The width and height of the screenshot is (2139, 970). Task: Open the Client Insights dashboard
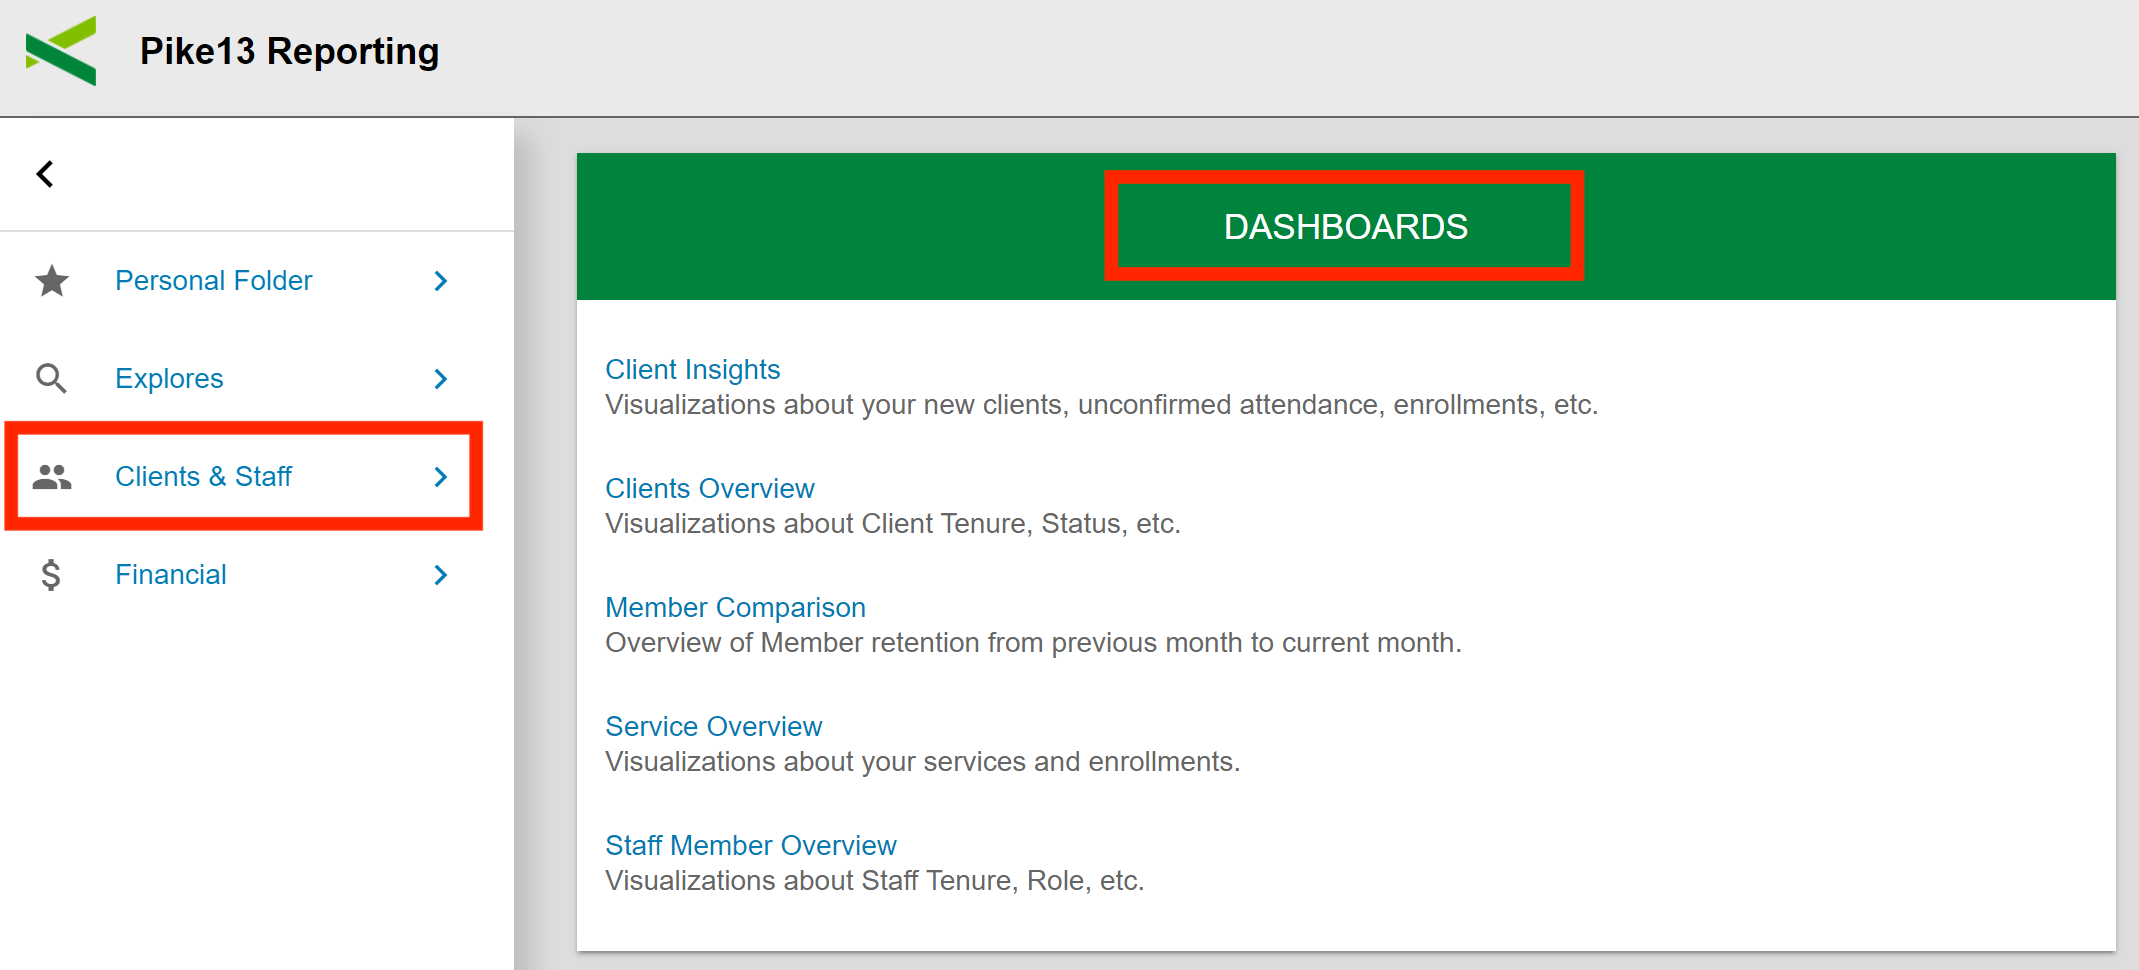[x=692, y=369]
